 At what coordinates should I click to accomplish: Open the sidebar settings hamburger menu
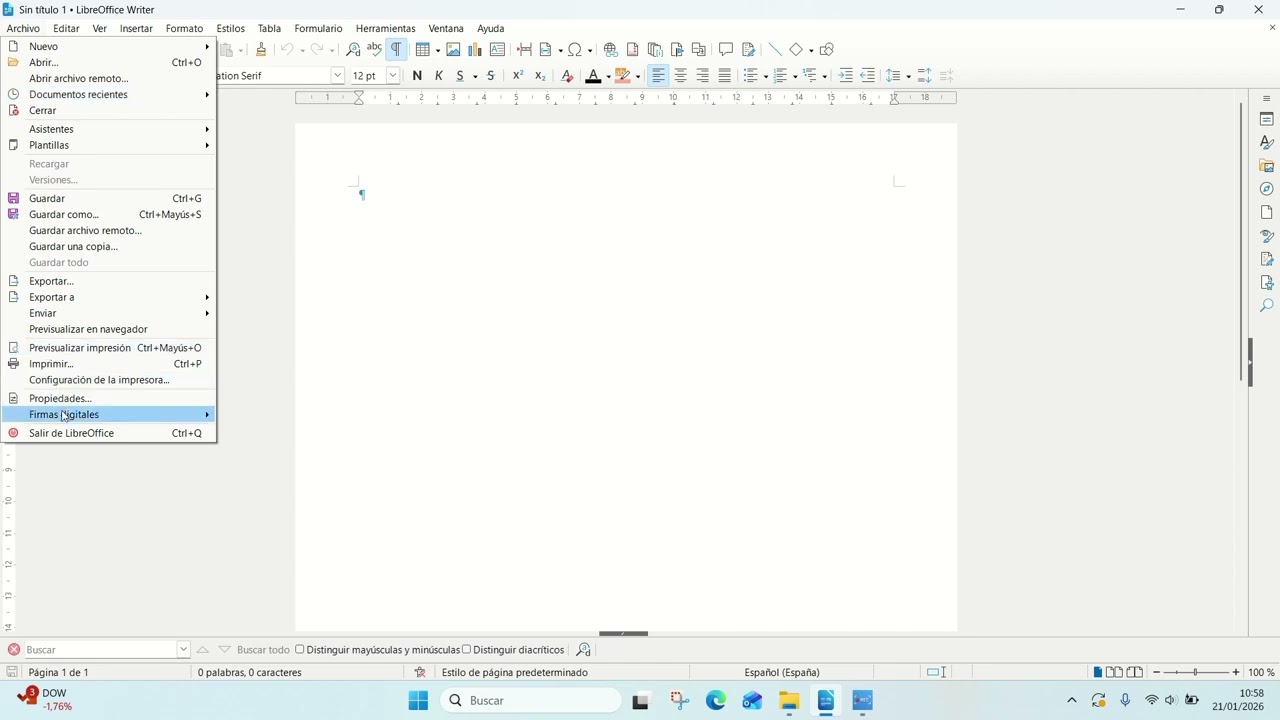tap(1266, 98)
